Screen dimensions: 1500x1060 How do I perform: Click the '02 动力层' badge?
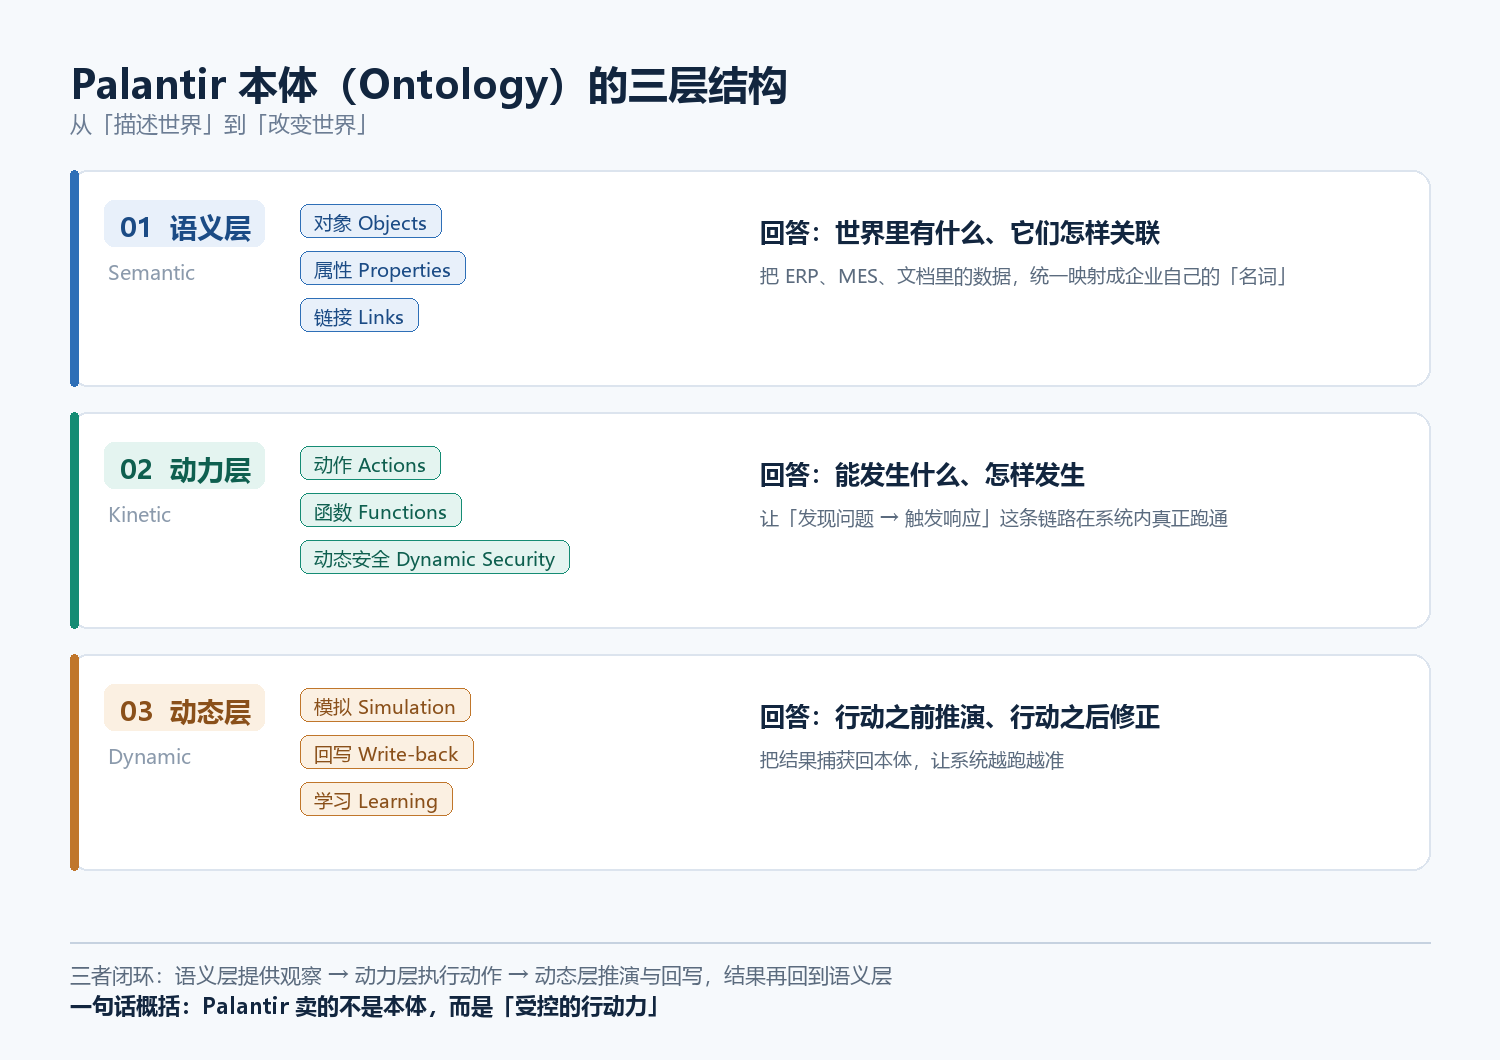point(185,466)
